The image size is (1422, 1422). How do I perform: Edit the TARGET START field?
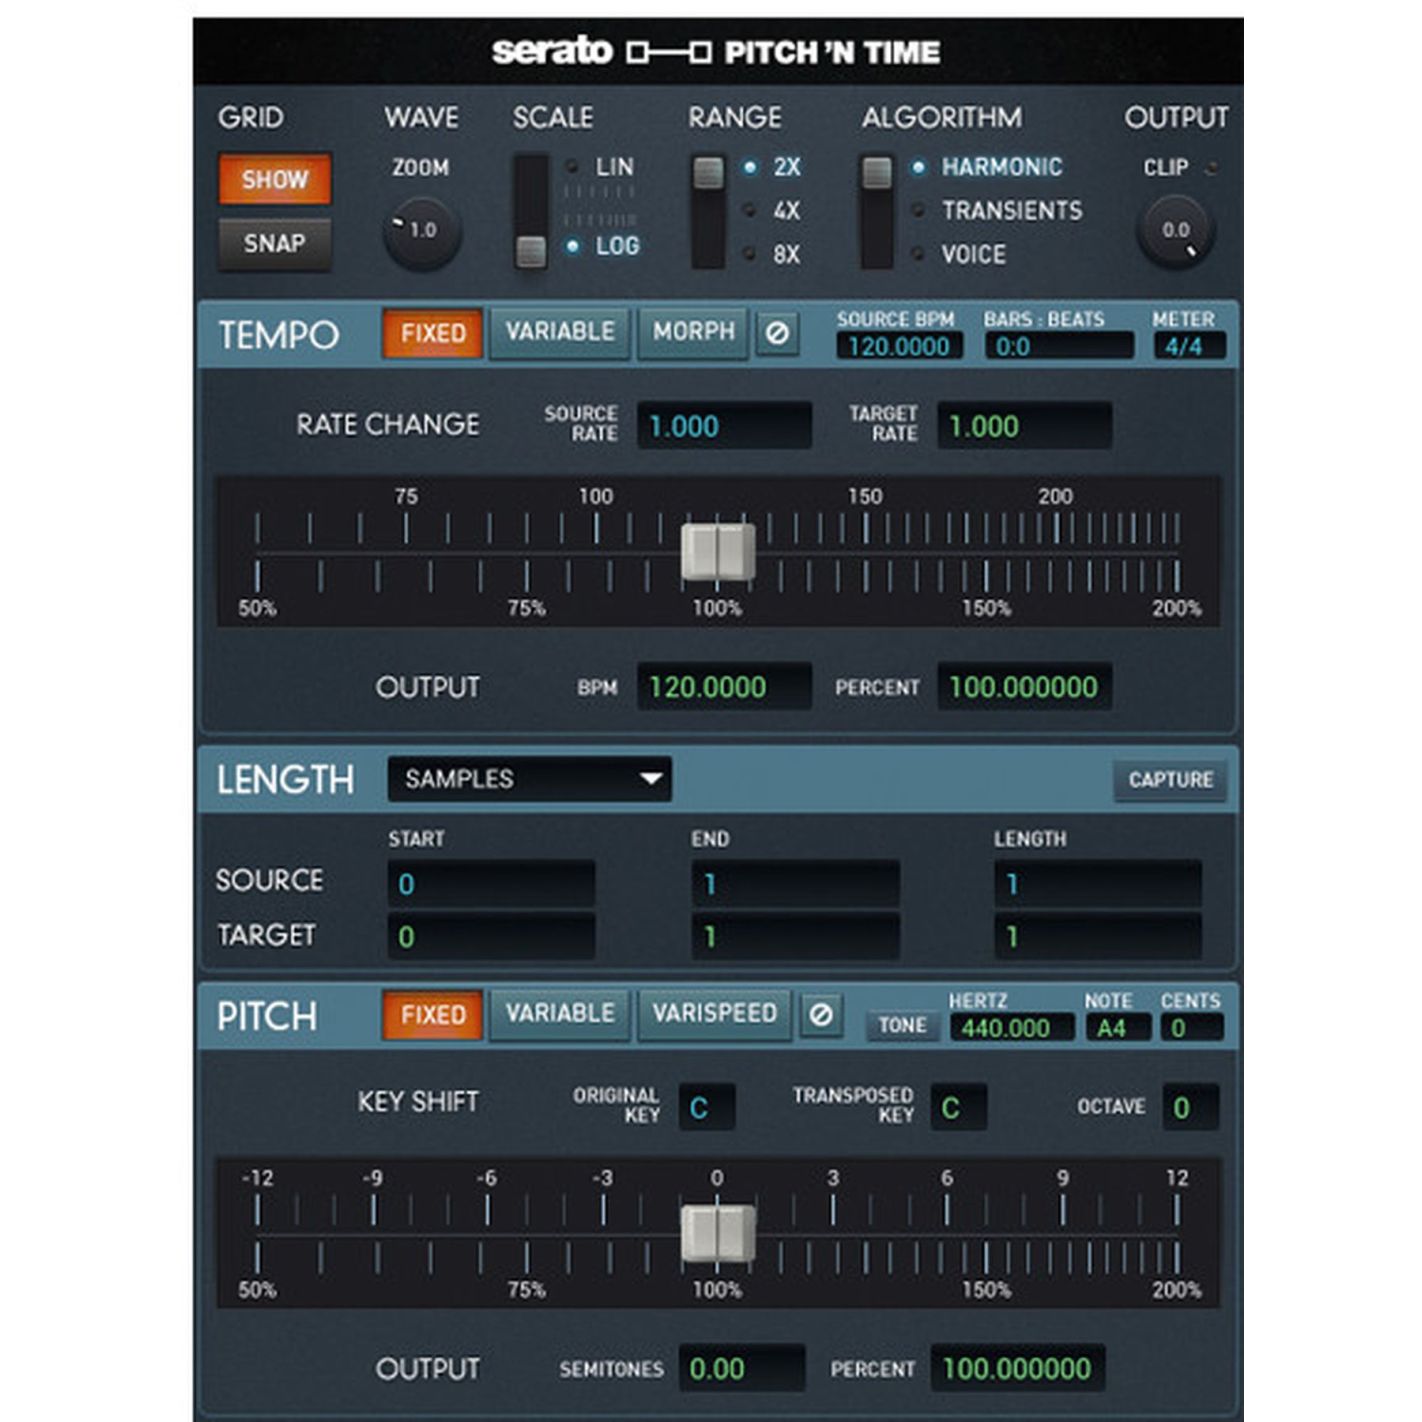tap(491, 937)
